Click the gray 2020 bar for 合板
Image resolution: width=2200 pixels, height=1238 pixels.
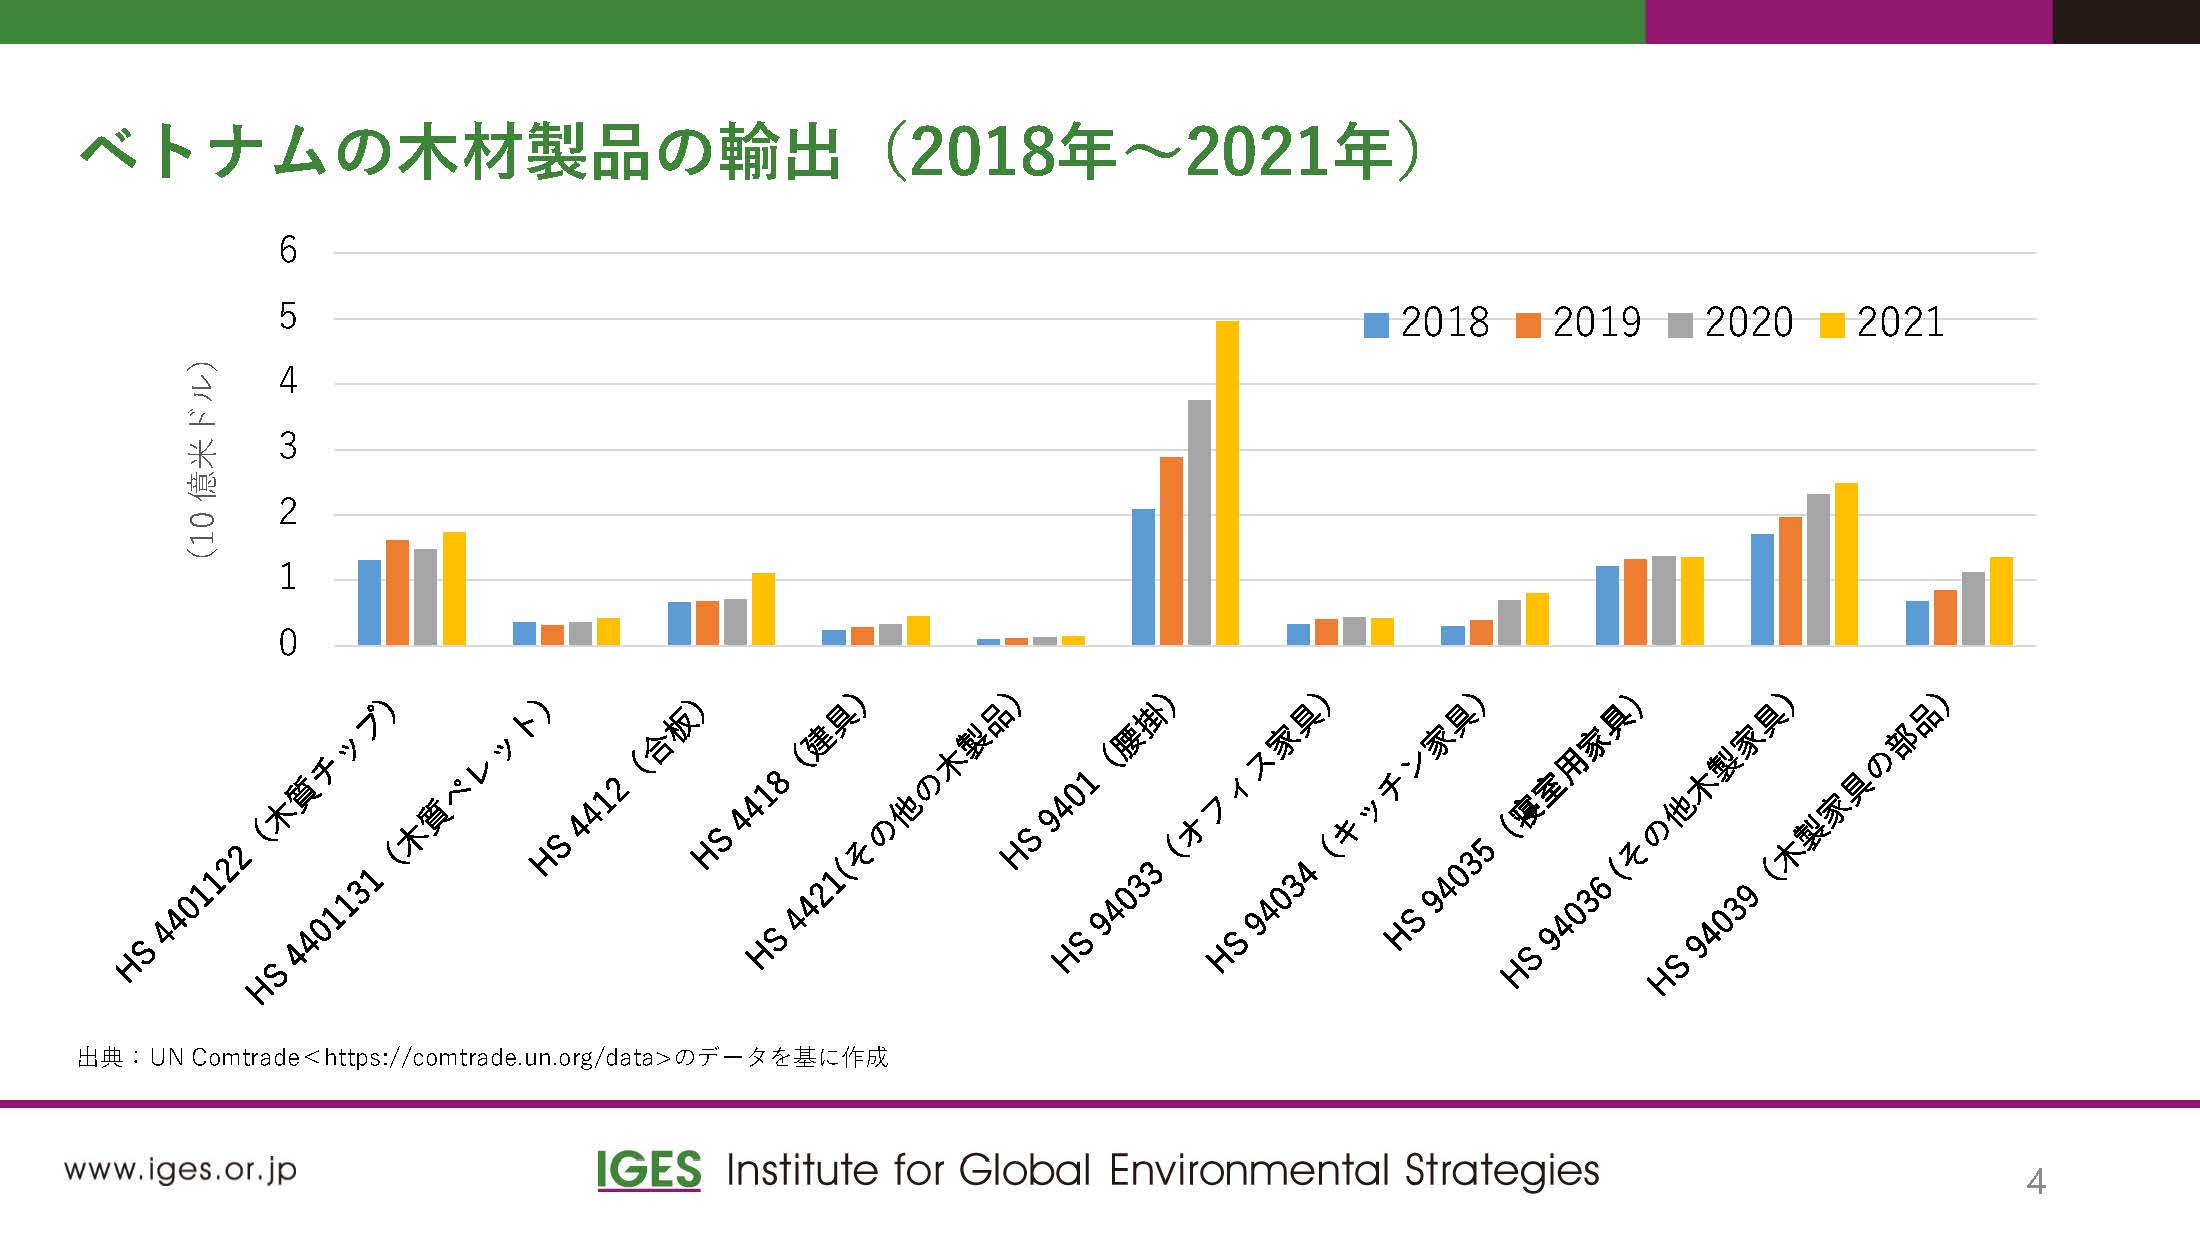coord(735,622)
